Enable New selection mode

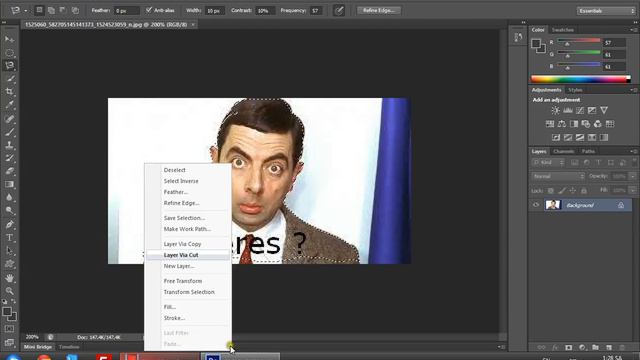click(x=39, y=10)
